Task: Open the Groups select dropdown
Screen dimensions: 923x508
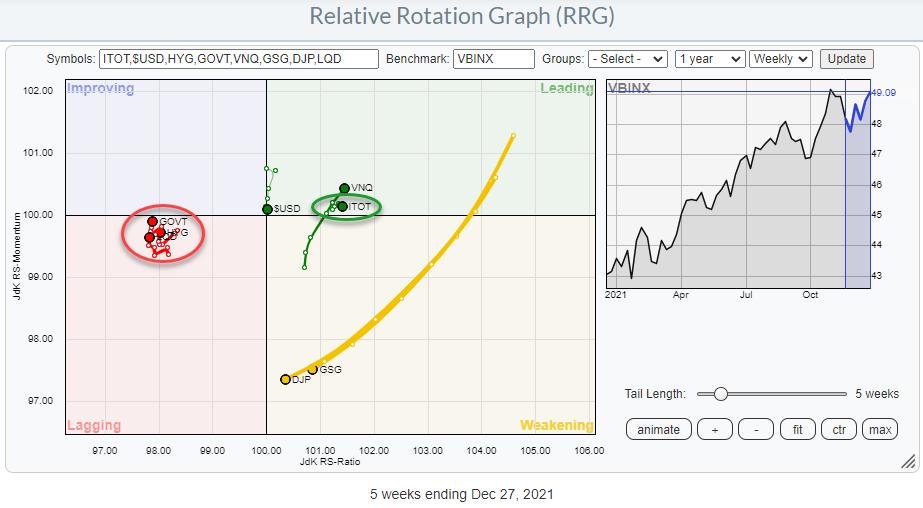Action: (628, 59)
